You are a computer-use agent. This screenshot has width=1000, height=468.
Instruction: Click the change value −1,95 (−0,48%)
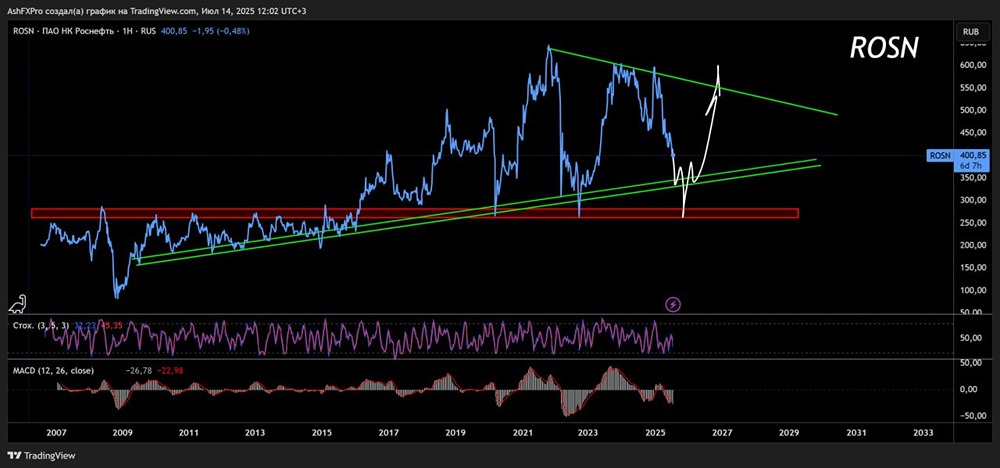coord(221,31)
